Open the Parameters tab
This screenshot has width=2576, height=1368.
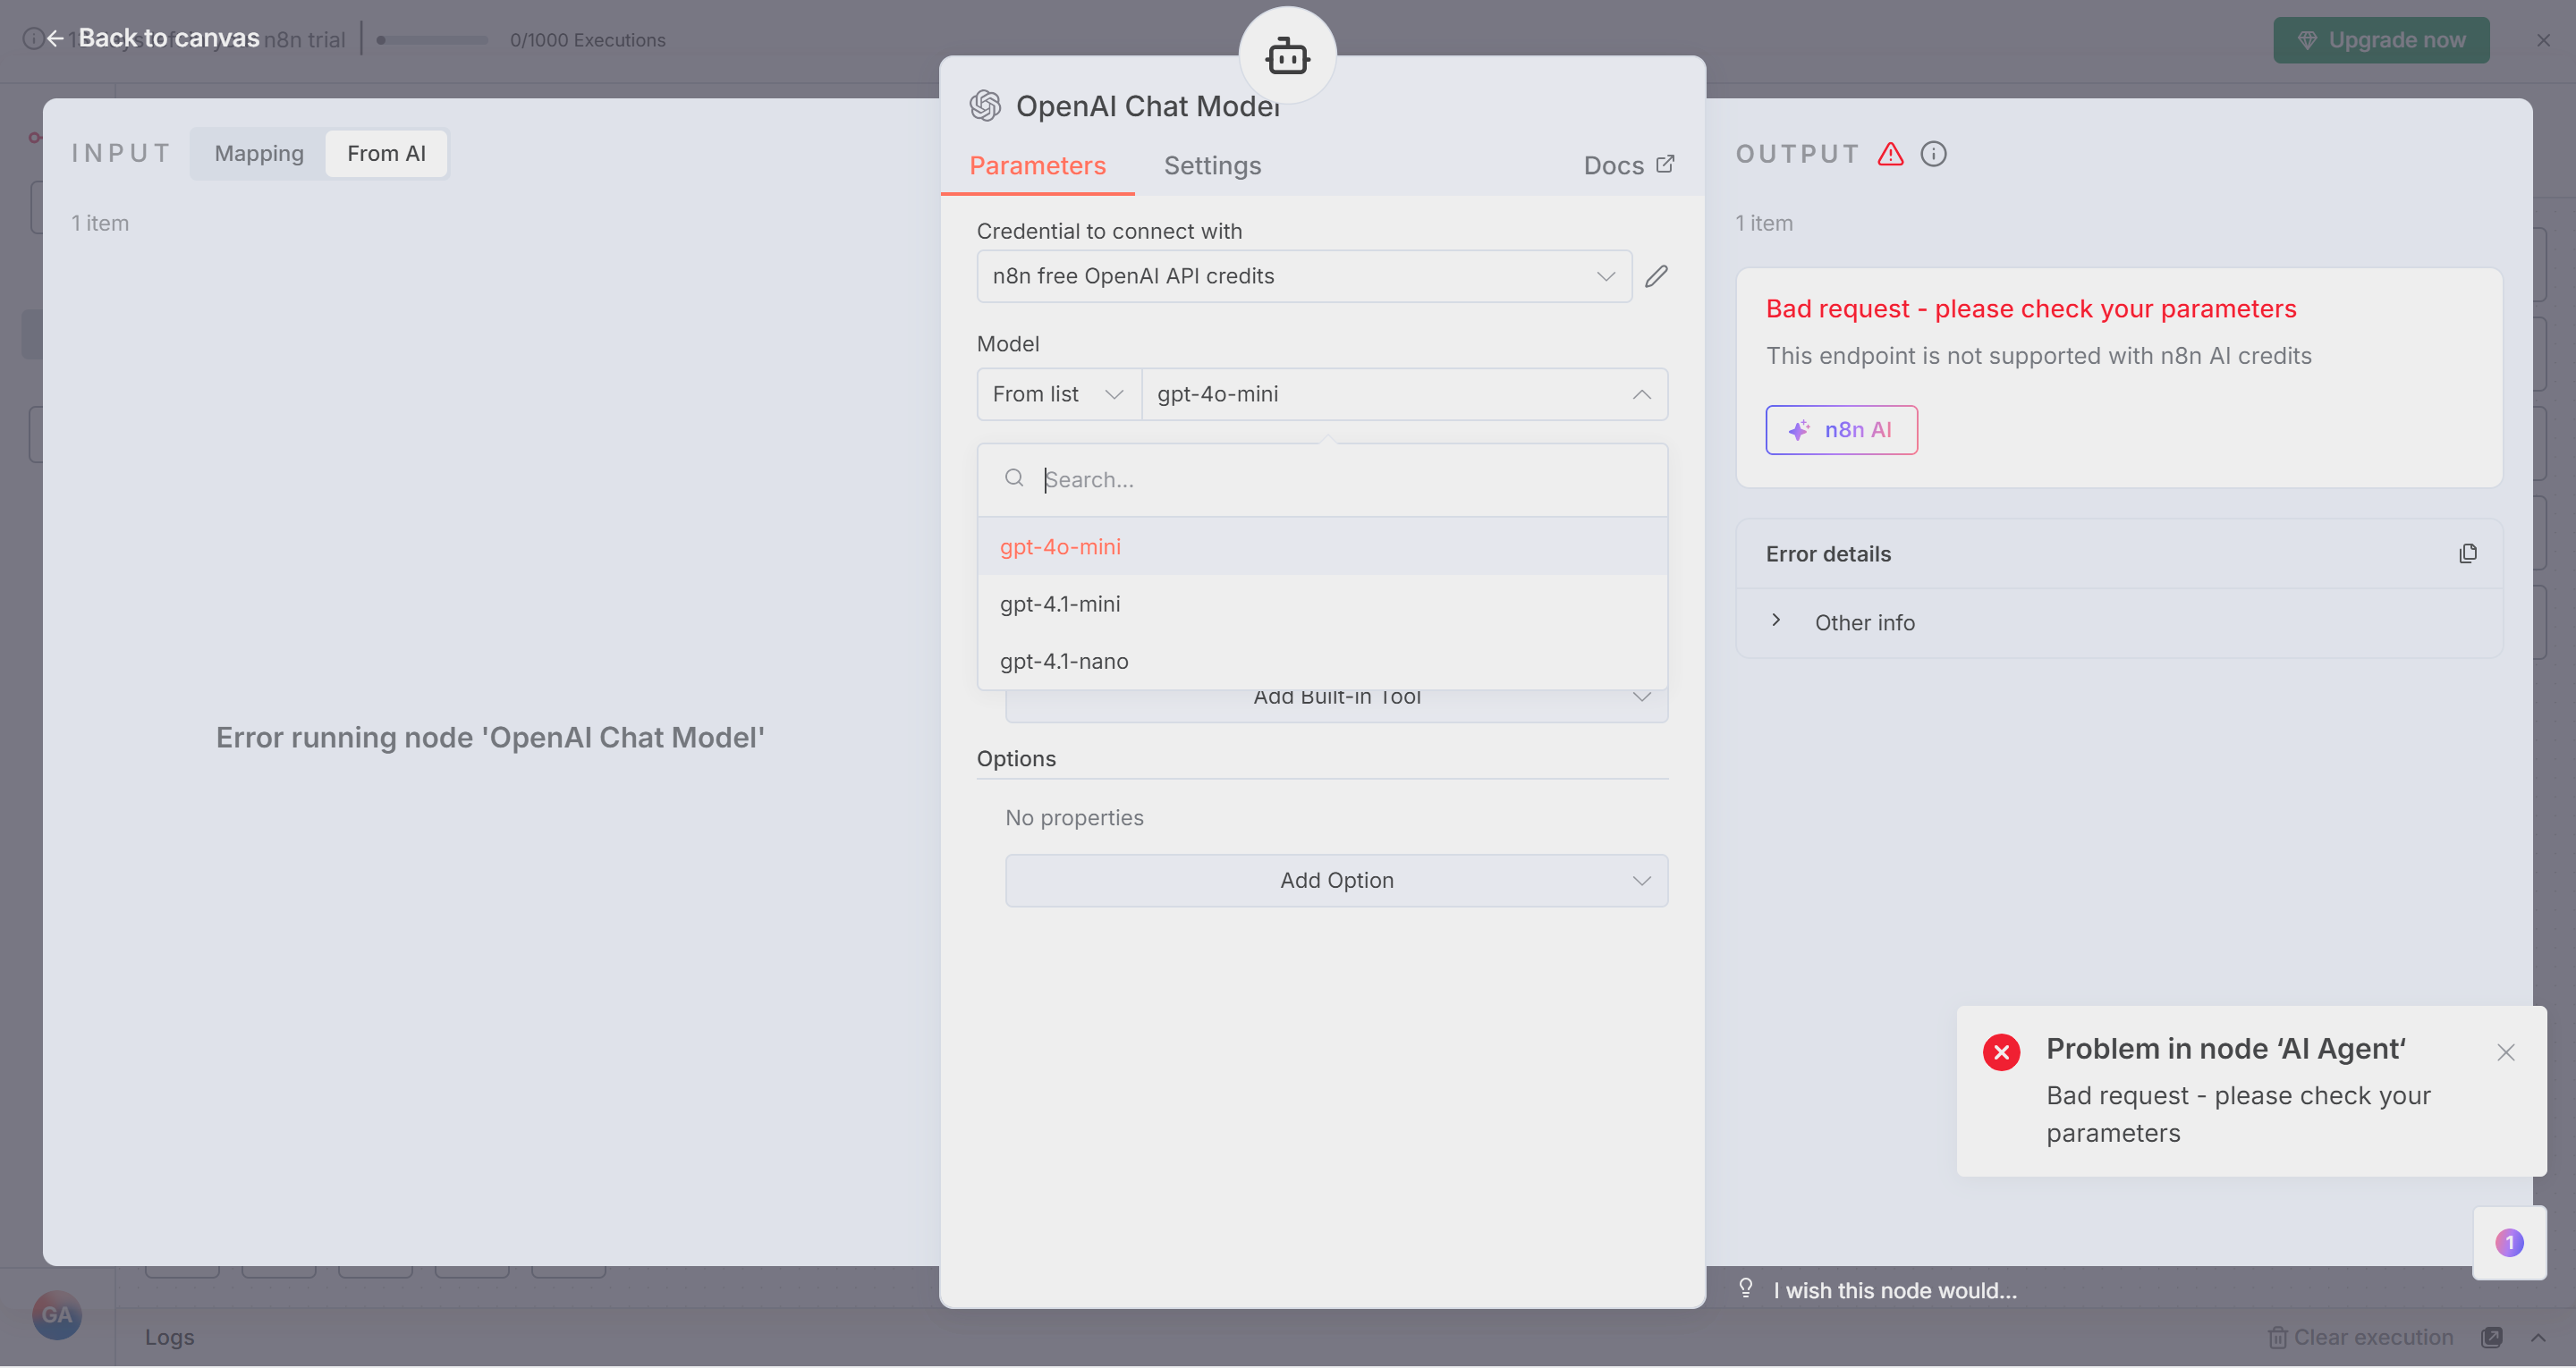pos(1037,165)
